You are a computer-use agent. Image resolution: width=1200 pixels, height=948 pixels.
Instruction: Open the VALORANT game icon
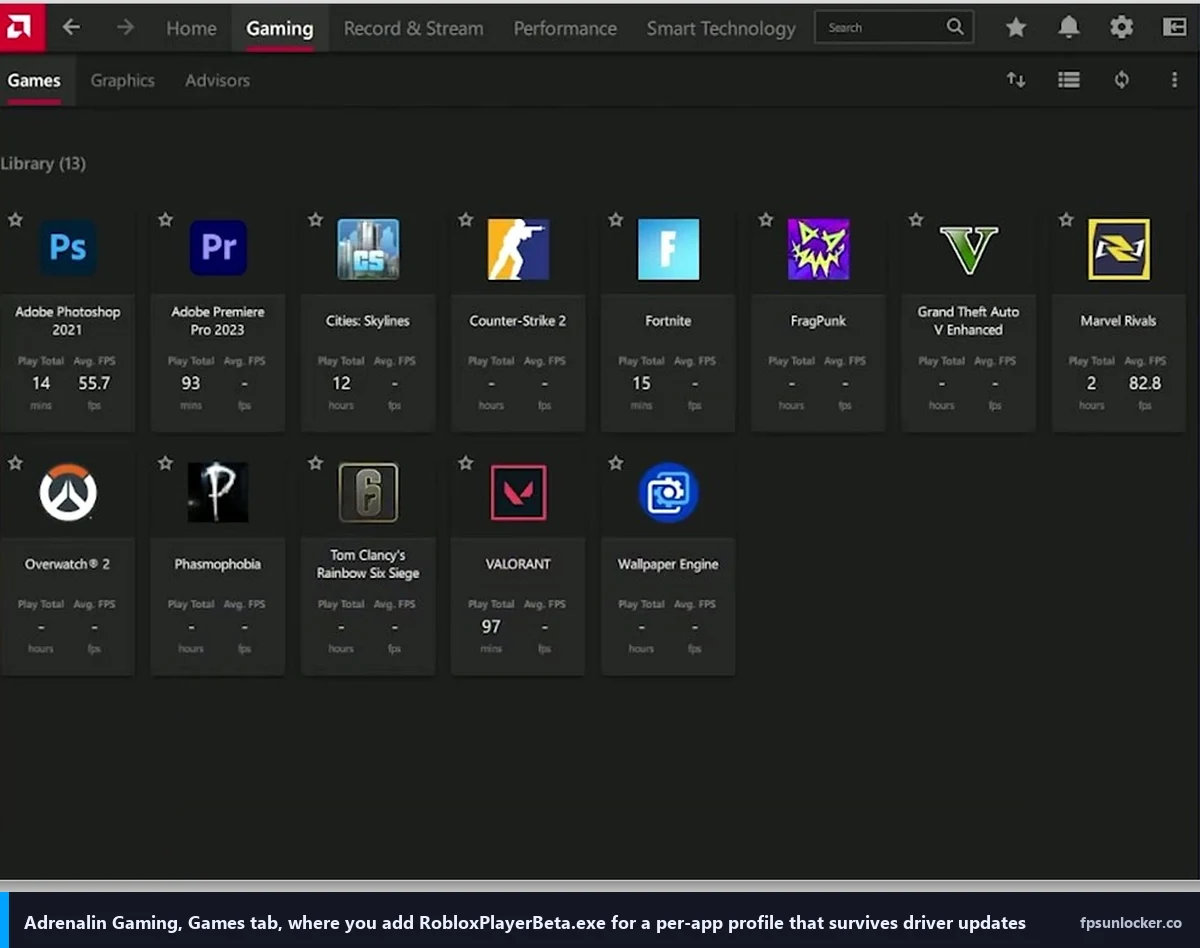click(518, 492)
